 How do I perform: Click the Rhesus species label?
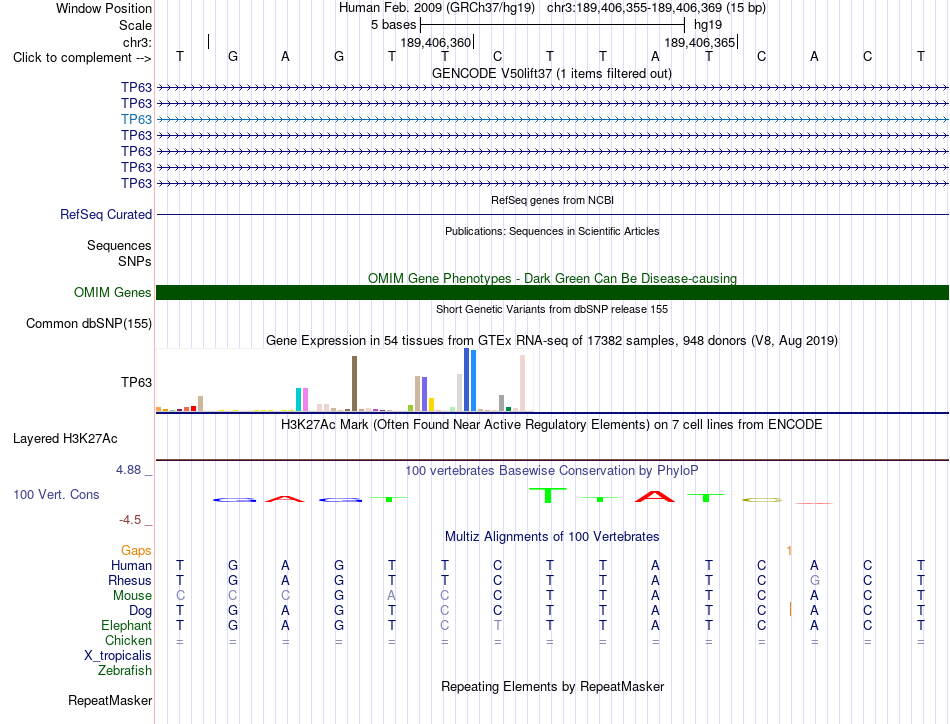(130, 580)
